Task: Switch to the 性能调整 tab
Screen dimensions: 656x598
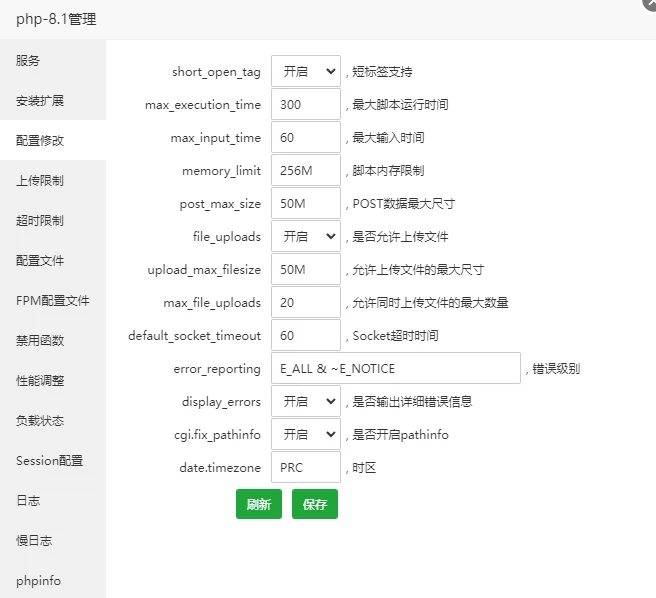Action: (53, 380)
